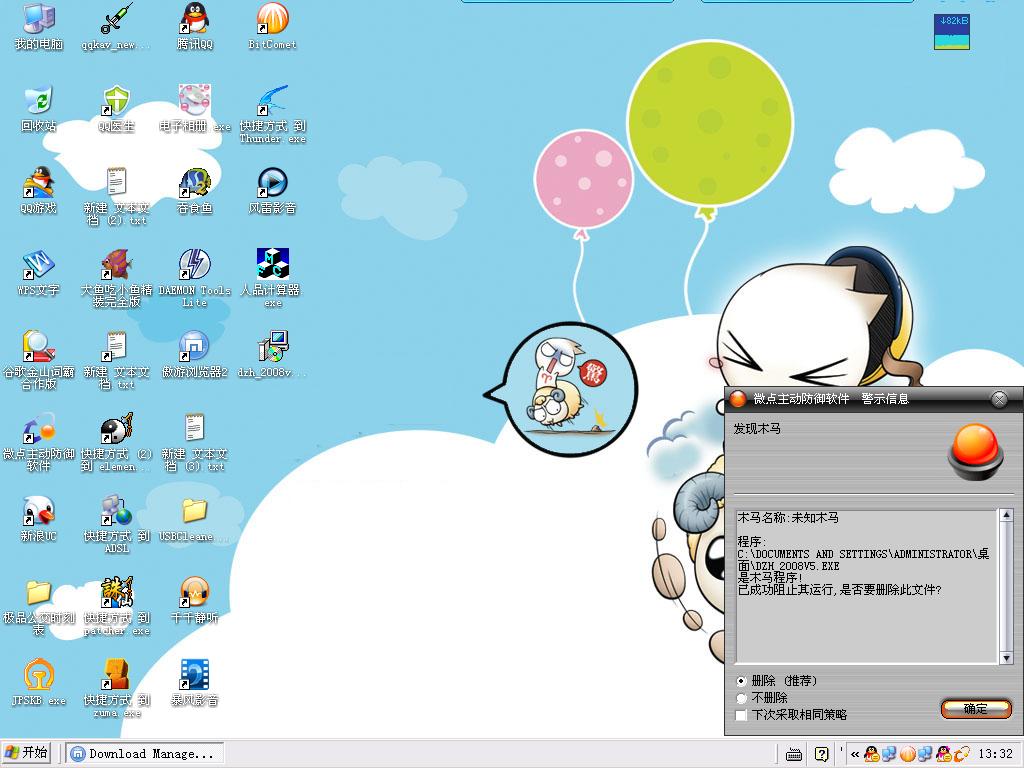Click the red alarm light in the alert dialog

[976, 451]
